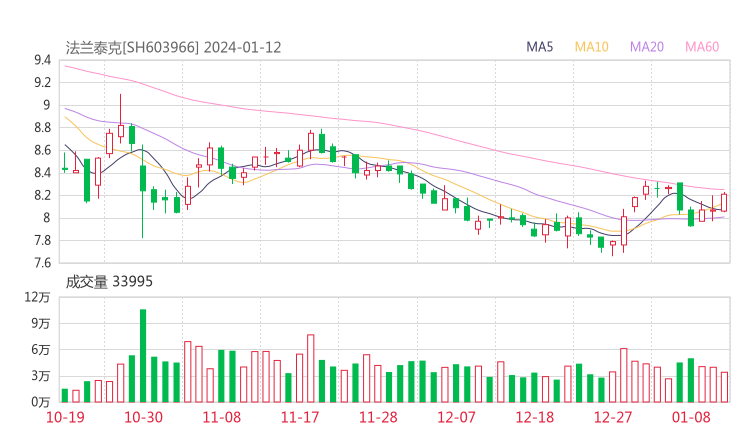This screenshot has height=440, width=740.
Task: Click the last red candlestick on the far right
Action: pos(724,203)
